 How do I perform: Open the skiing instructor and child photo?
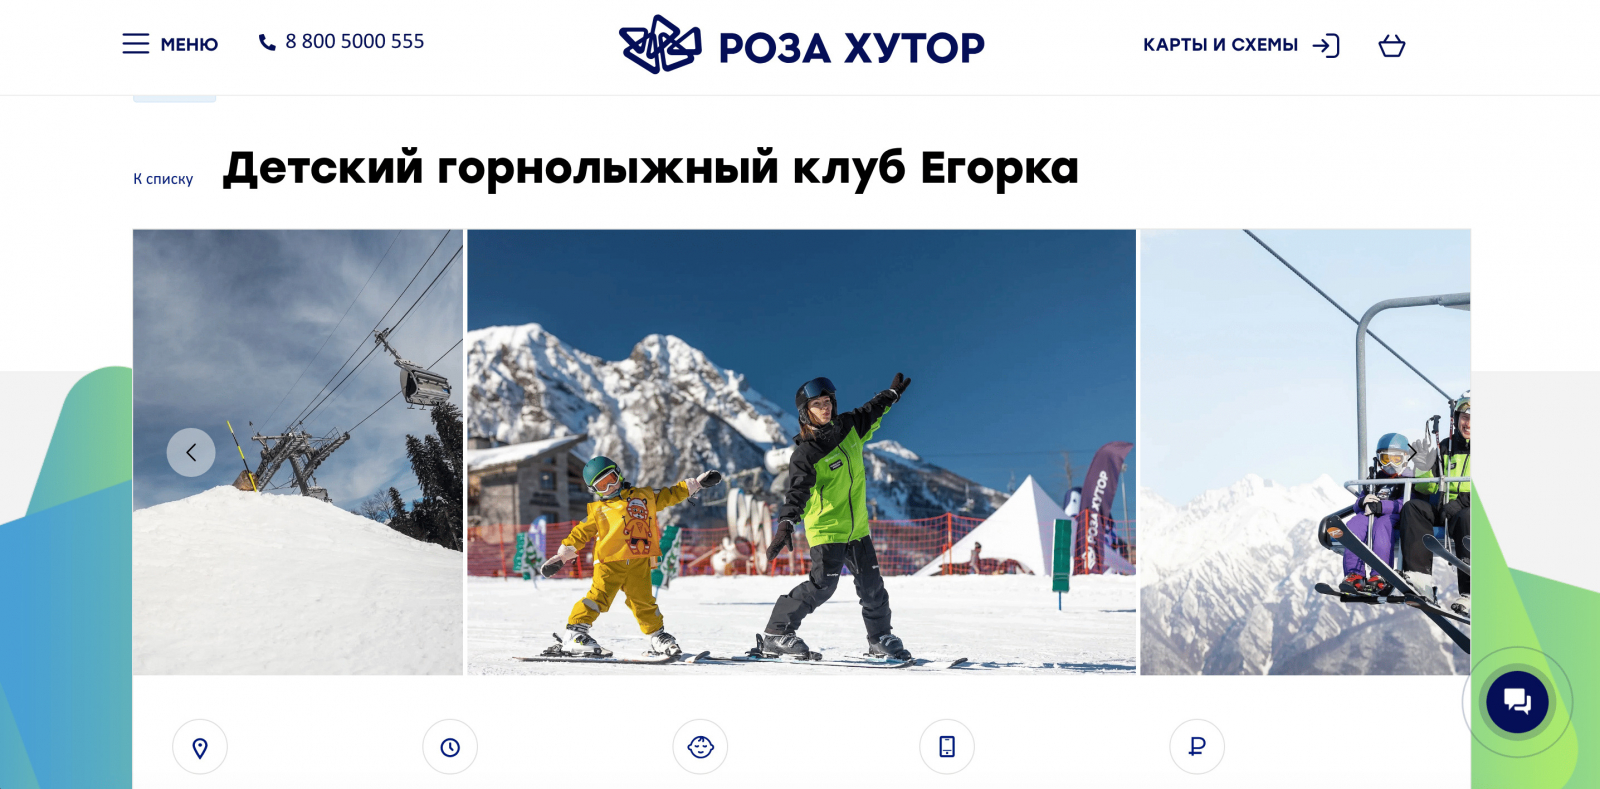tap(801, 452)
